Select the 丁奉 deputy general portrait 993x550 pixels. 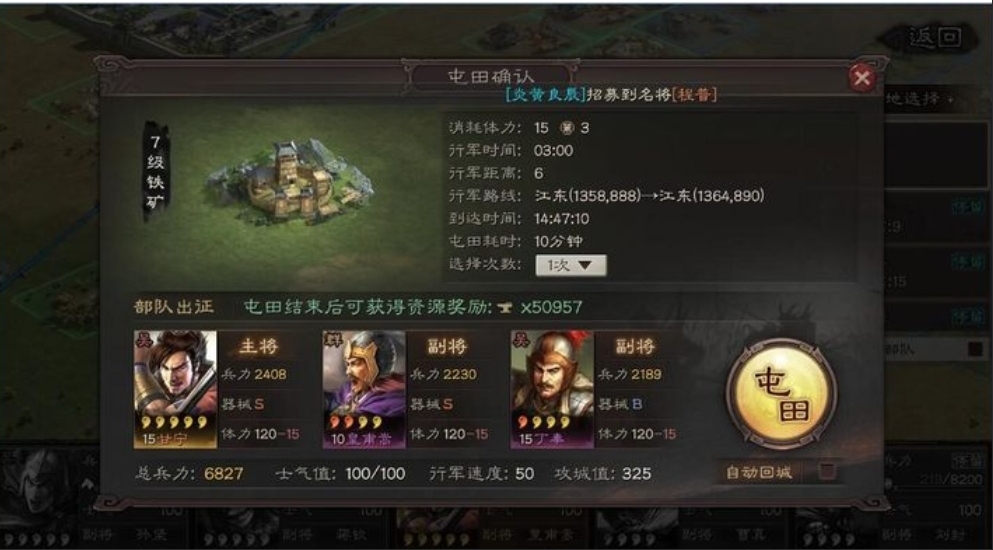(x=552, y=389)
